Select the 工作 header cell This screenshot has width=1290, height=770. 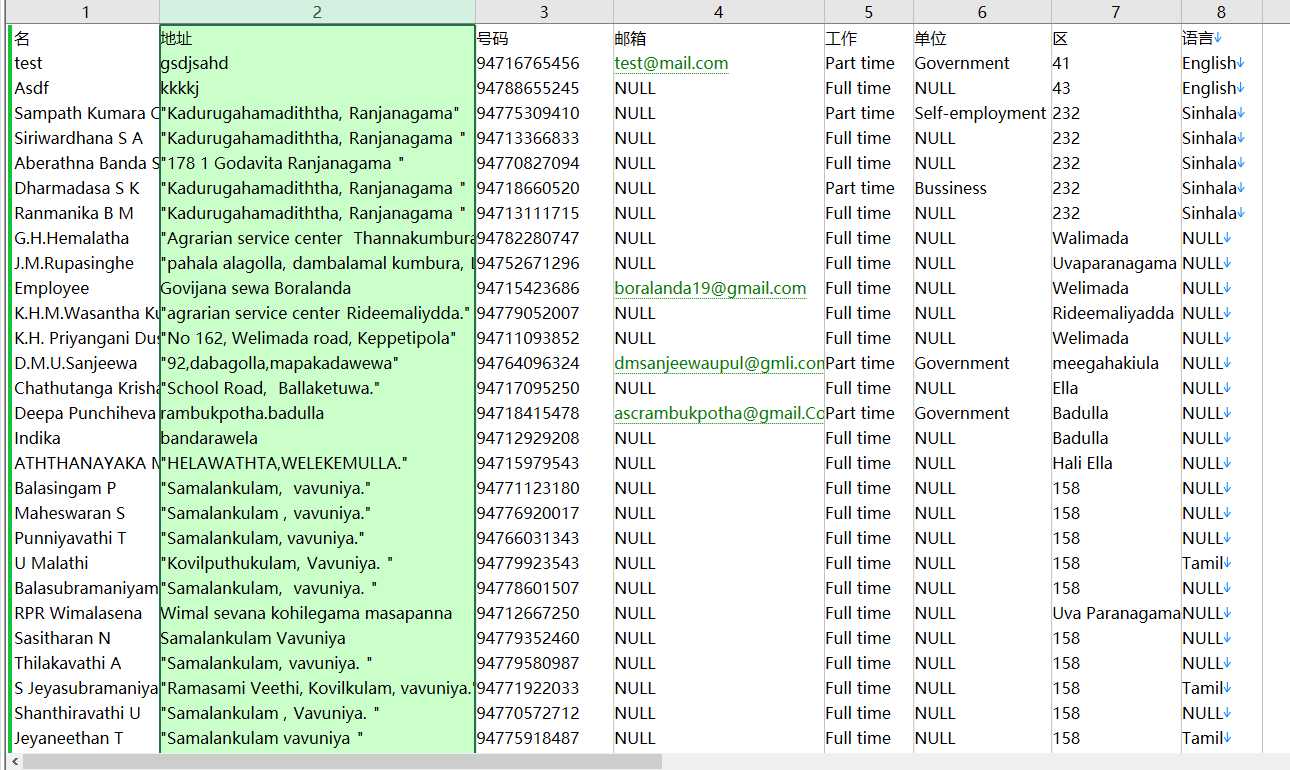point(868,38)
